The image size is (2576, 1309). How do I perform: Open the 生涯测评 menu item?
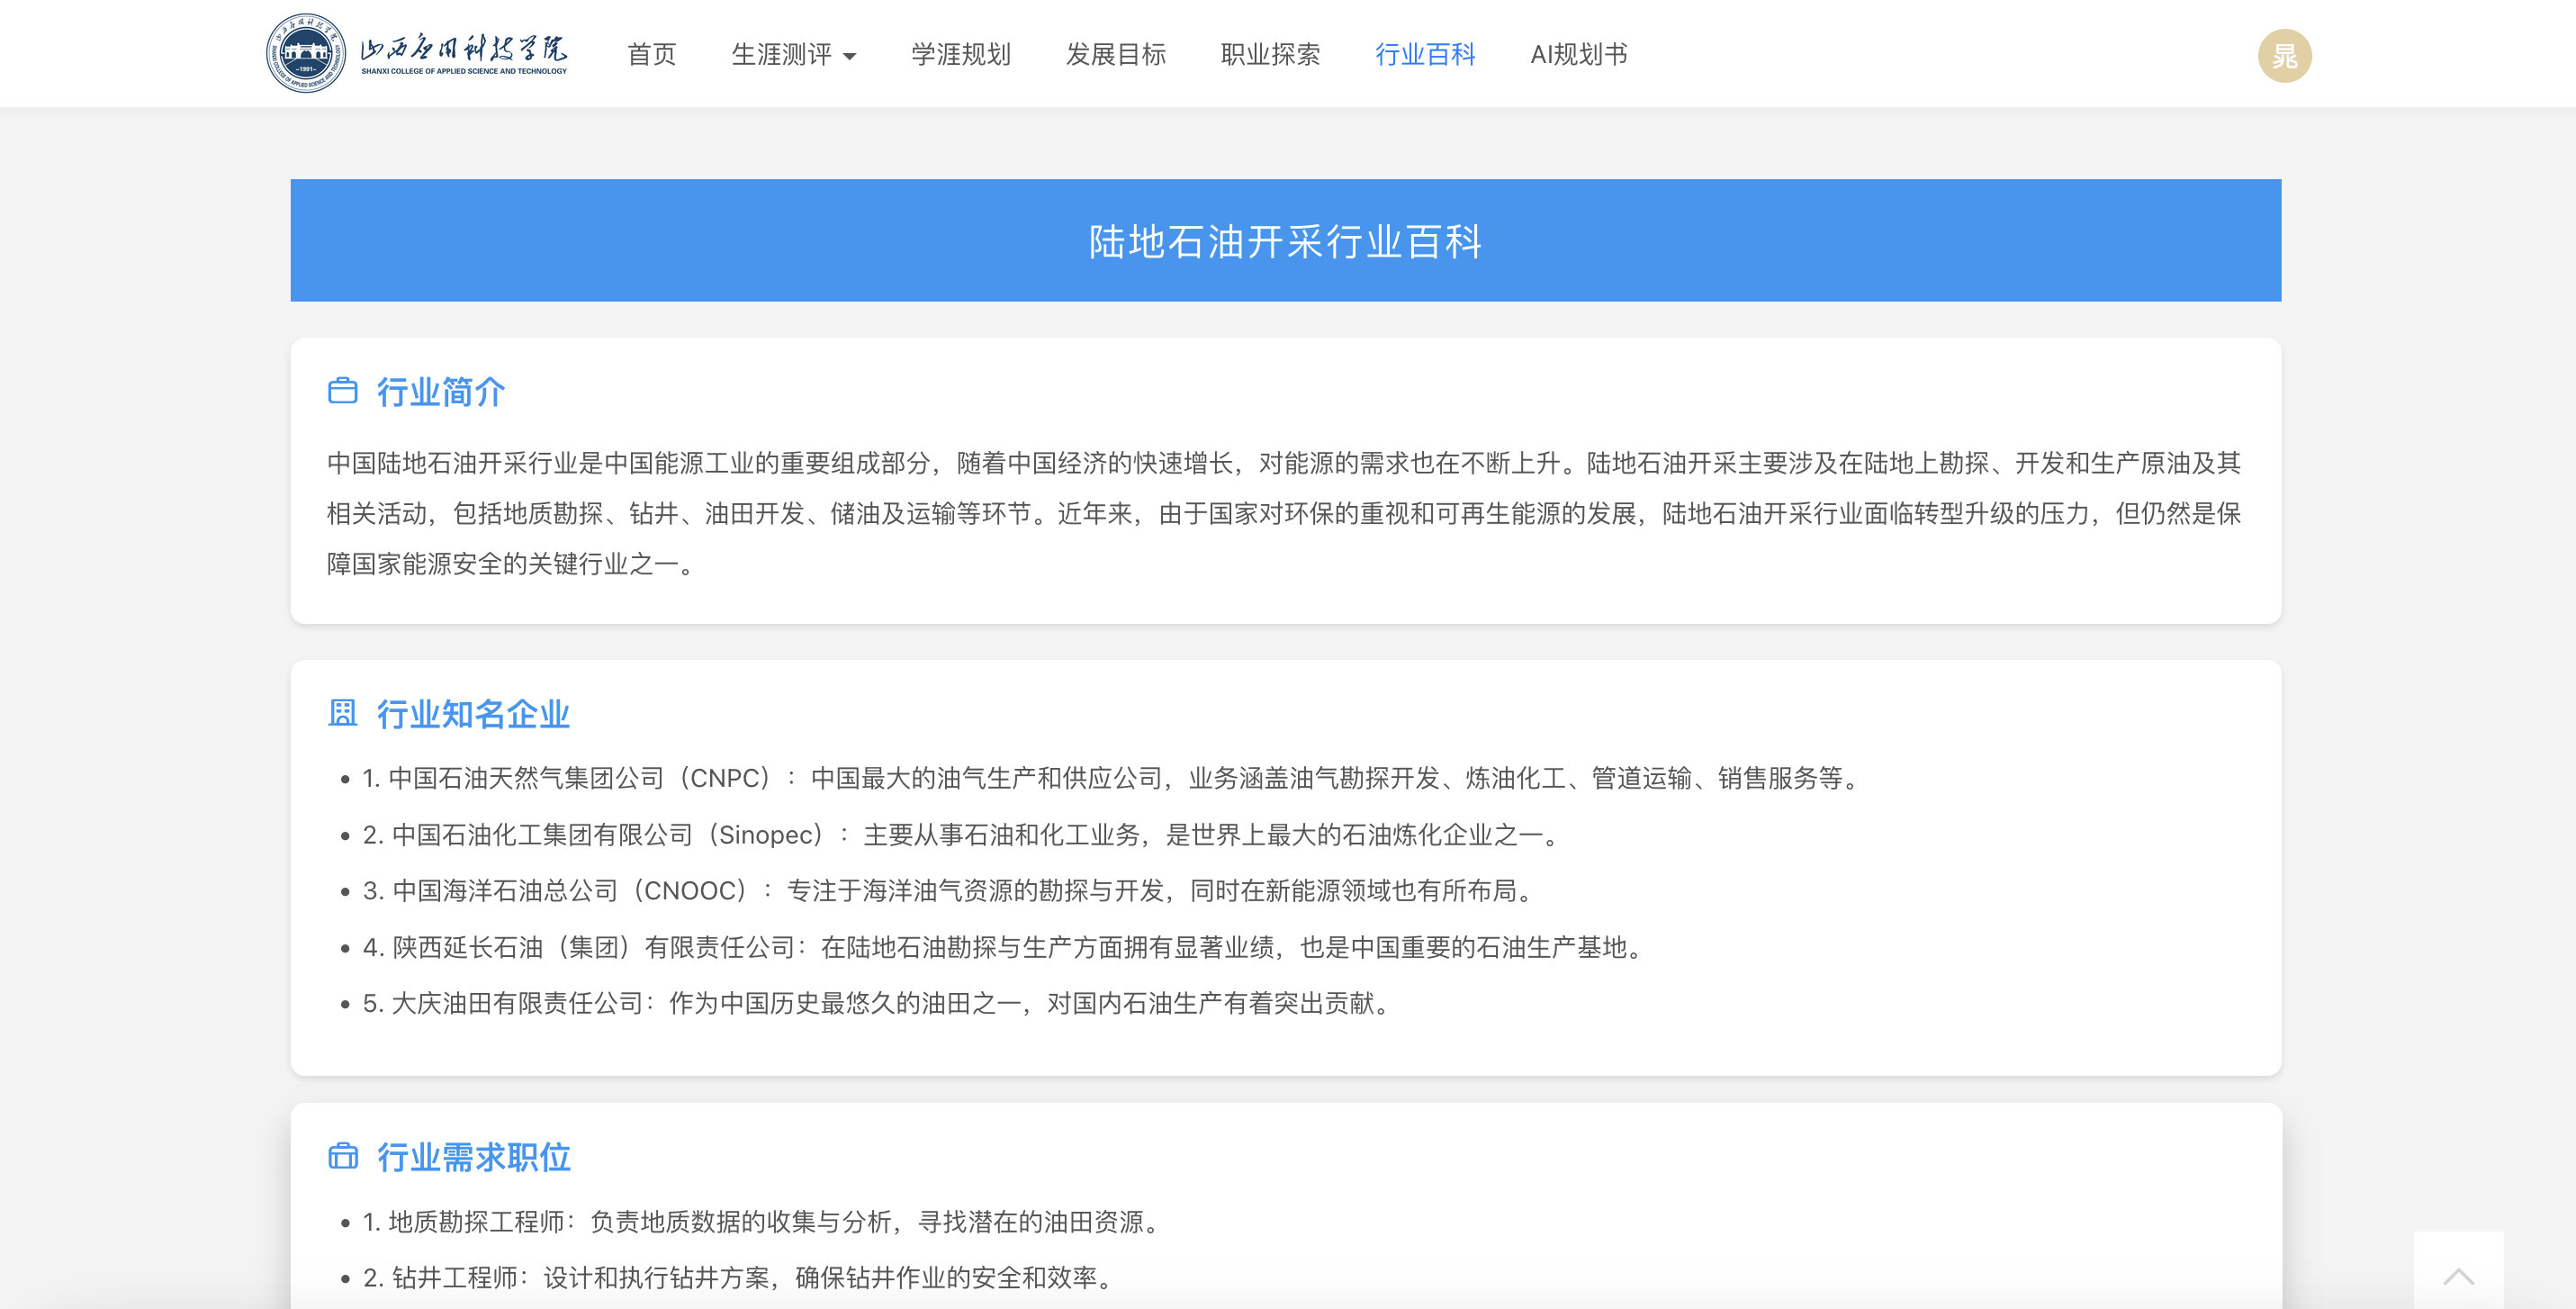(x=782, y=54)
